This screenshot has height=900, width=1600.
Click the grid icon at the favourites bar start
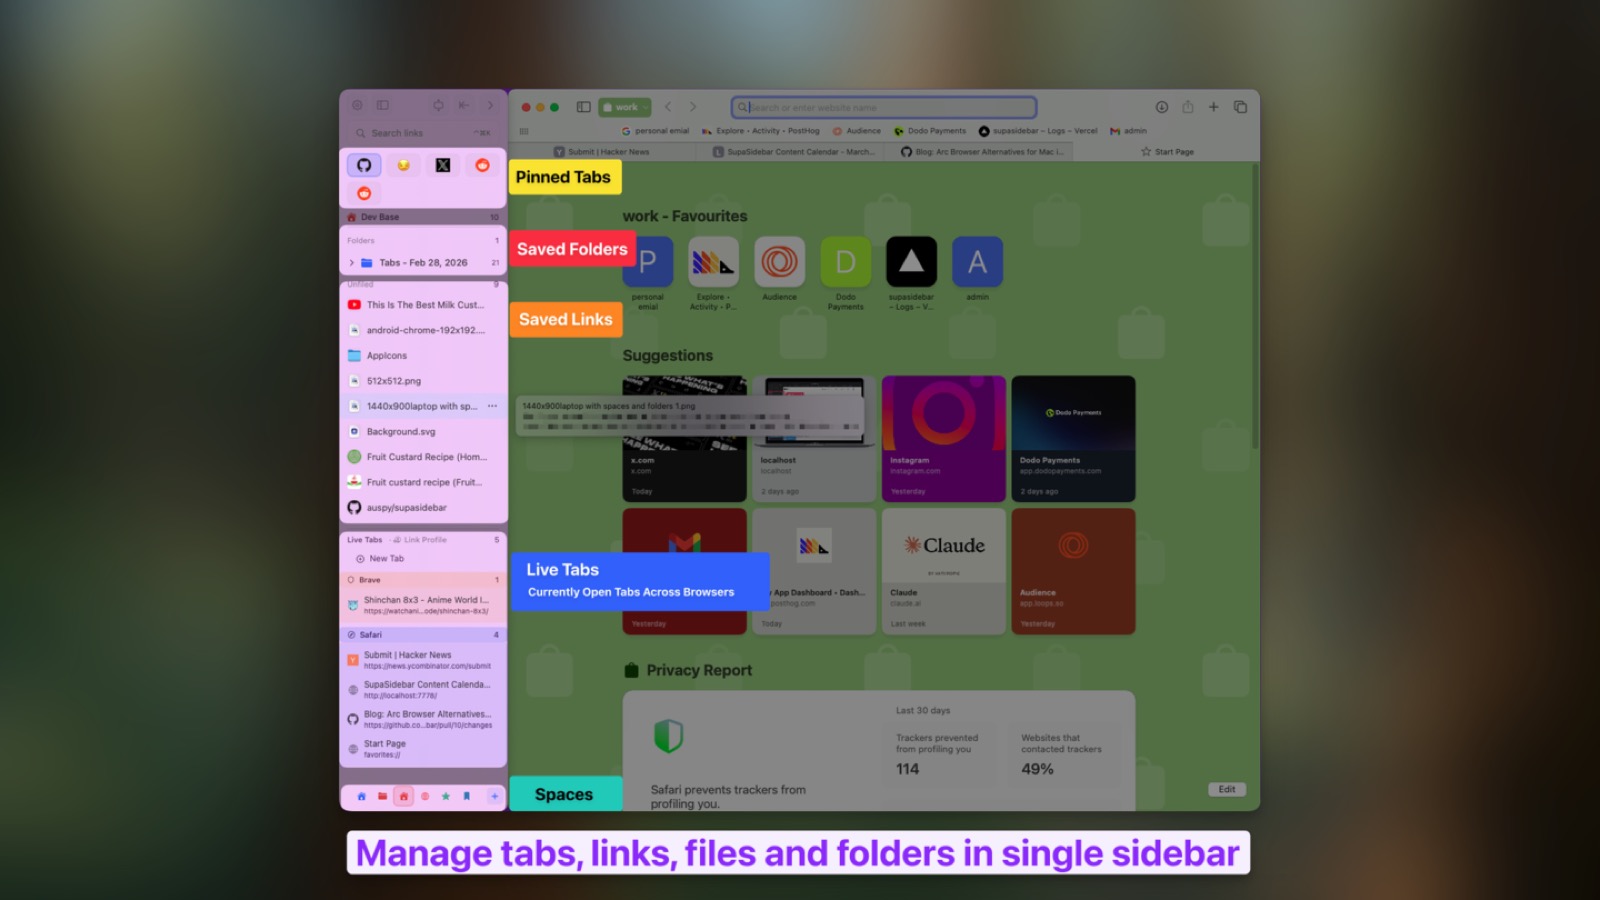coord(524,131)
